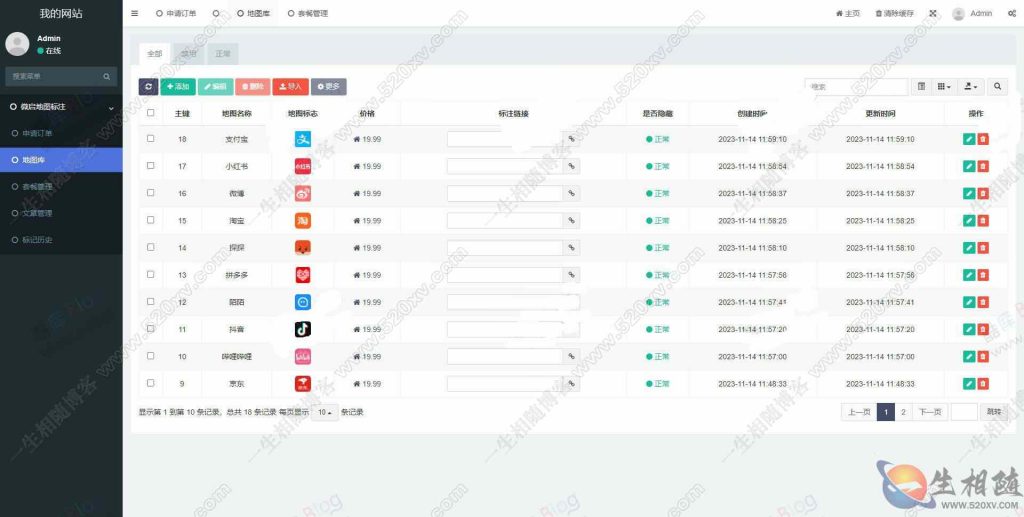Image resolution: width=1024 pixels, height=517 pixels.
Task: Open 文章管理 in the sidebar
Action: (61, 213)
